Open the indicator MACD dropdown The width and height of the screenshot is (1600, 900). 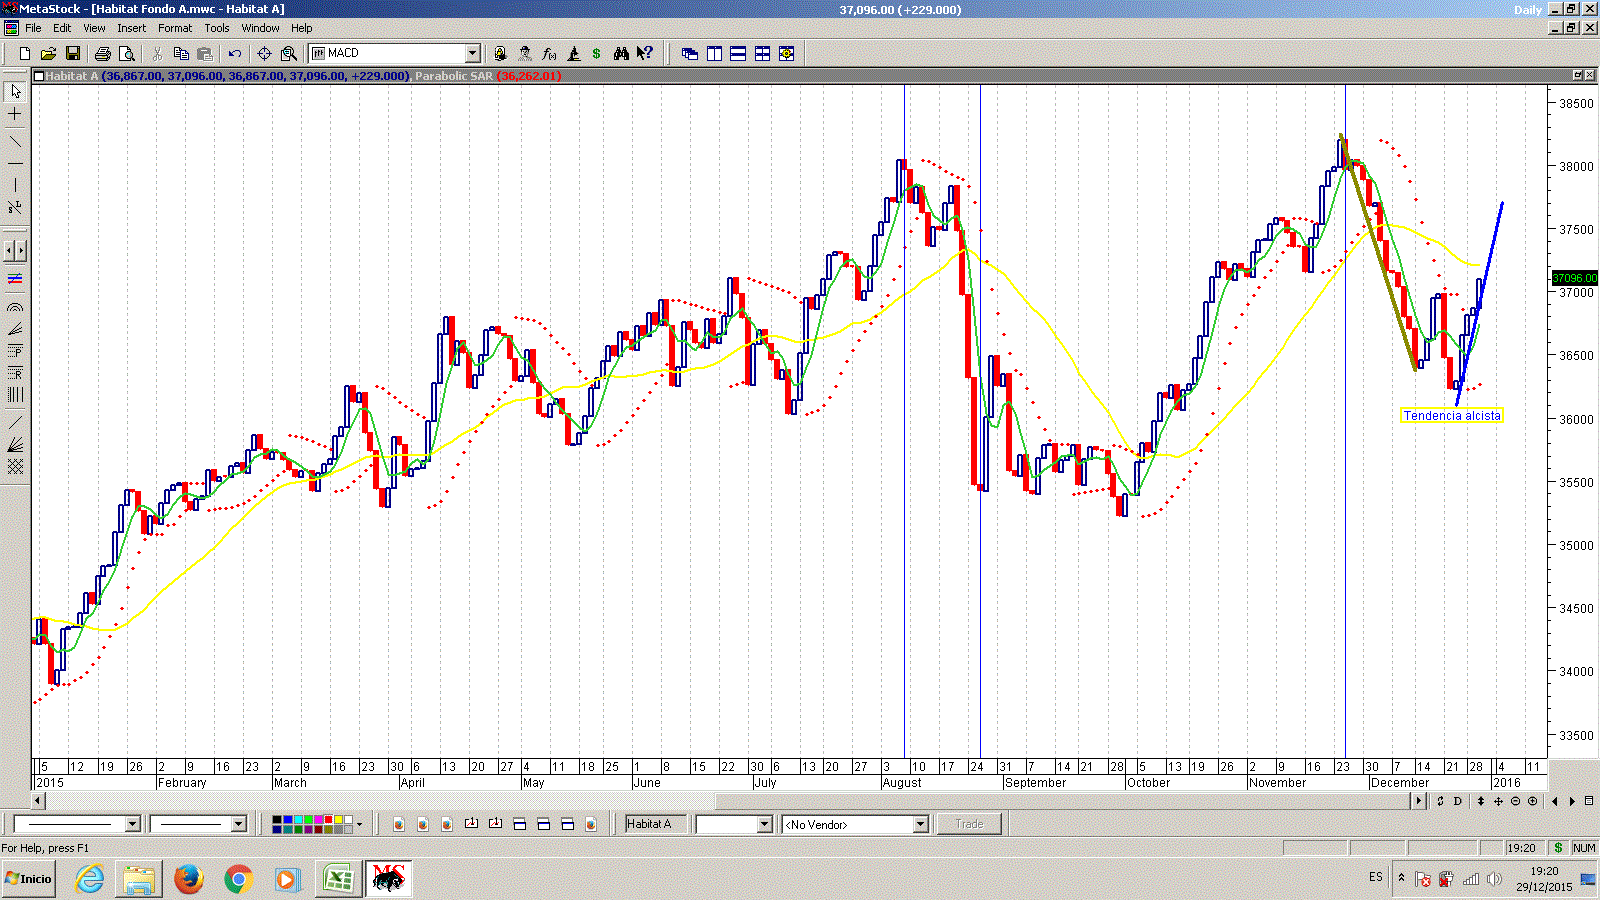(x=472, y=53)
